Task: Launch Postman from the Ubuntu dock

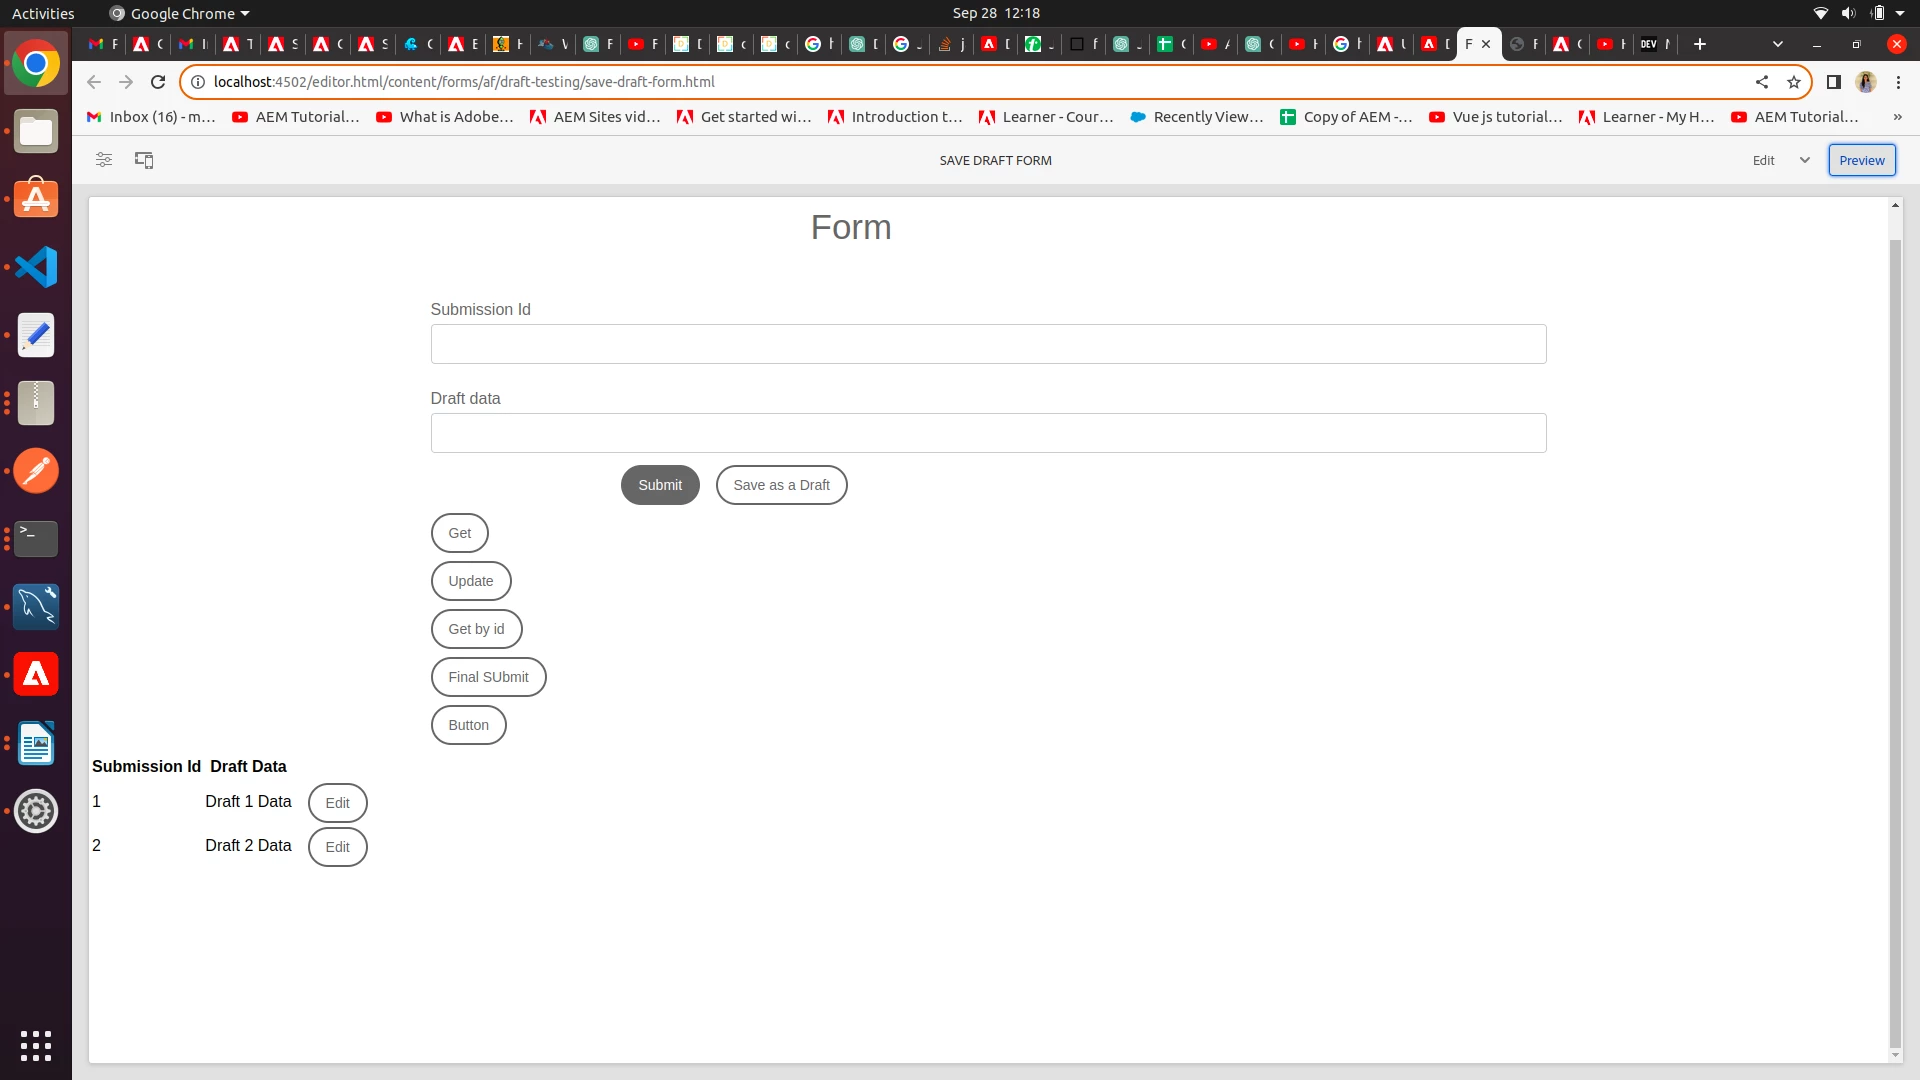Action: click(x=36, y=471)
